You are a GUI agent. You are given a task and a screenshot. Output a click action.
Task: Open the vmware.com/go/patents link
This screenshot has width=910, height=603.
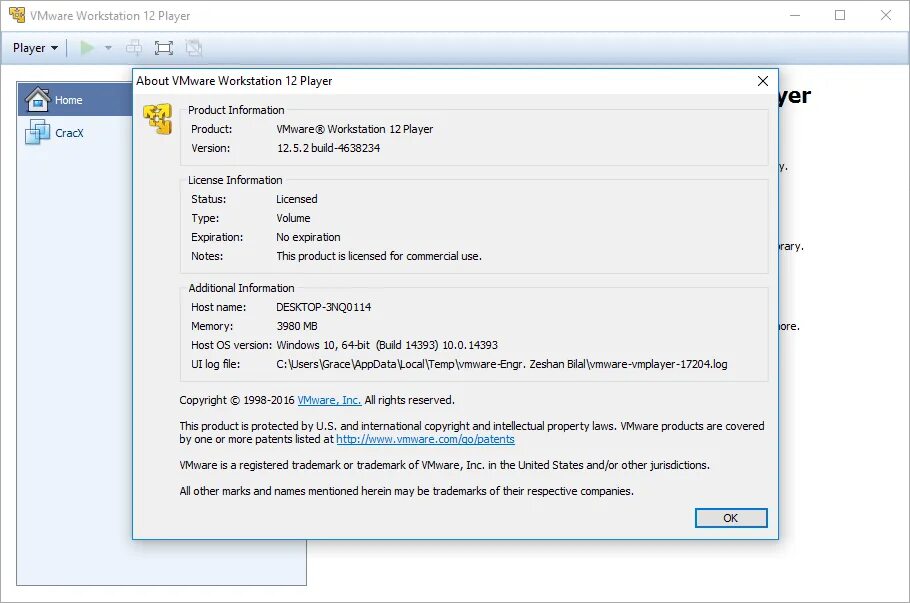pos(425,439)
